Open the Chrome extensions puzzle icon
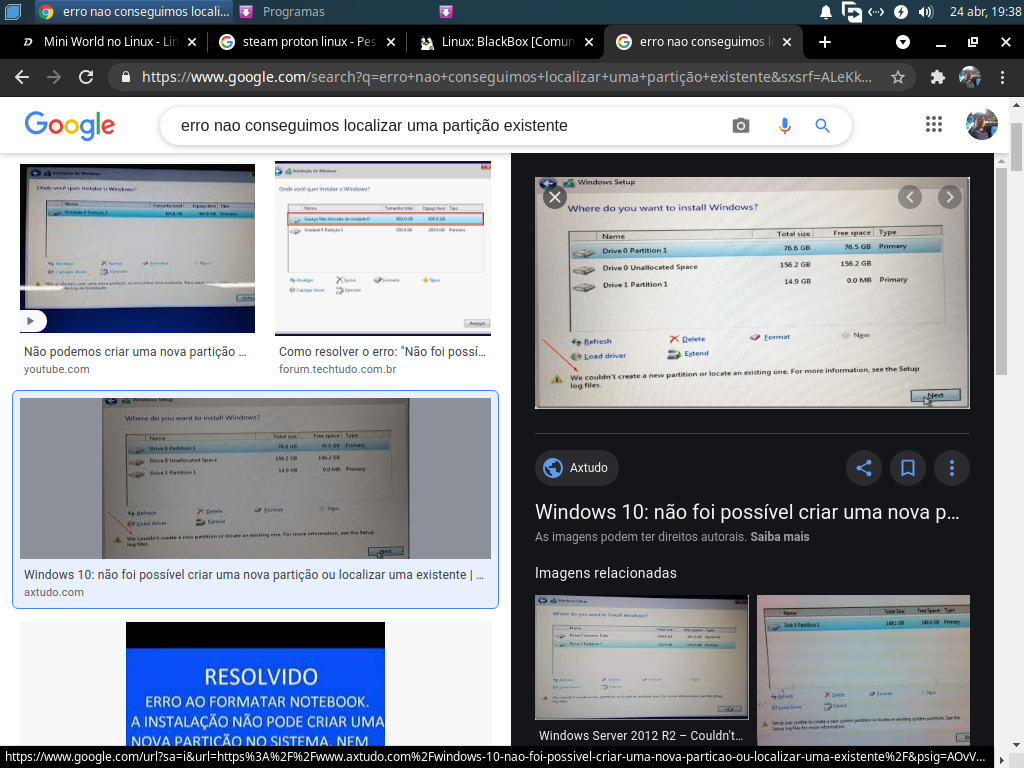This screenshot has height=768, width=1024. tap(938, 77)
